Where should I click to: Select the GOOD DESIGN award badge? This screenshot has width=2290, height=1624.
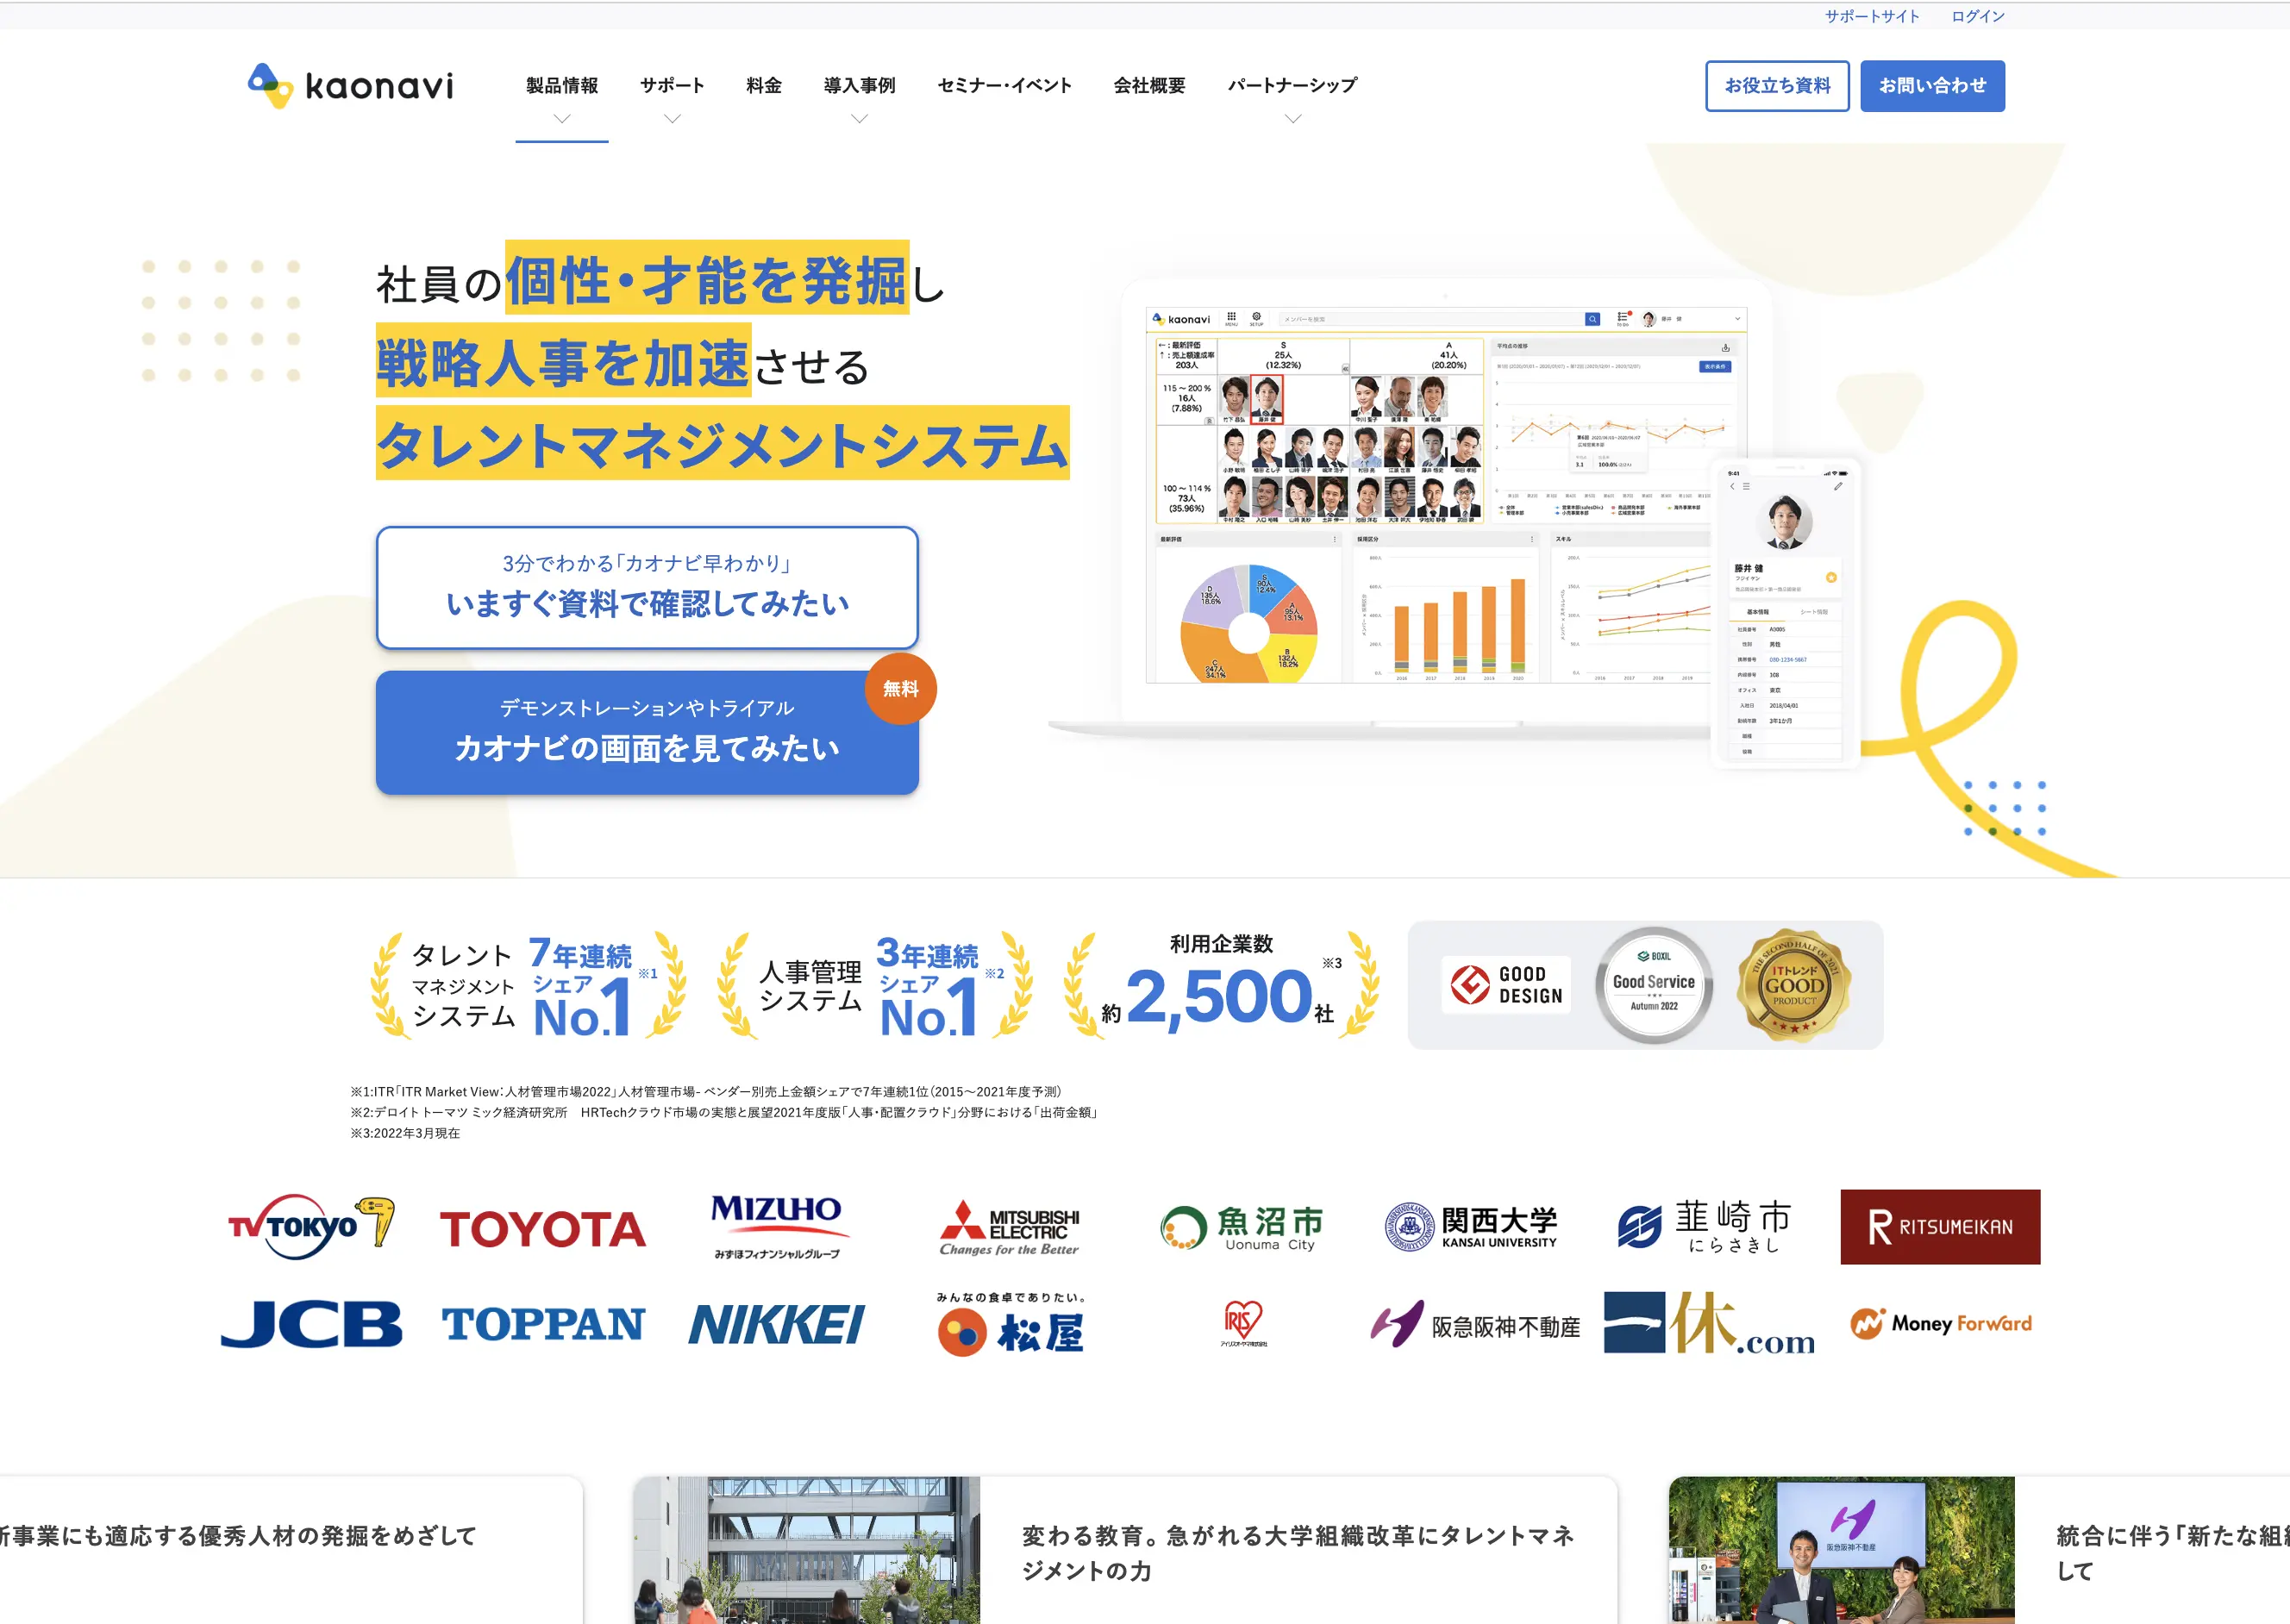[1506, 985]
